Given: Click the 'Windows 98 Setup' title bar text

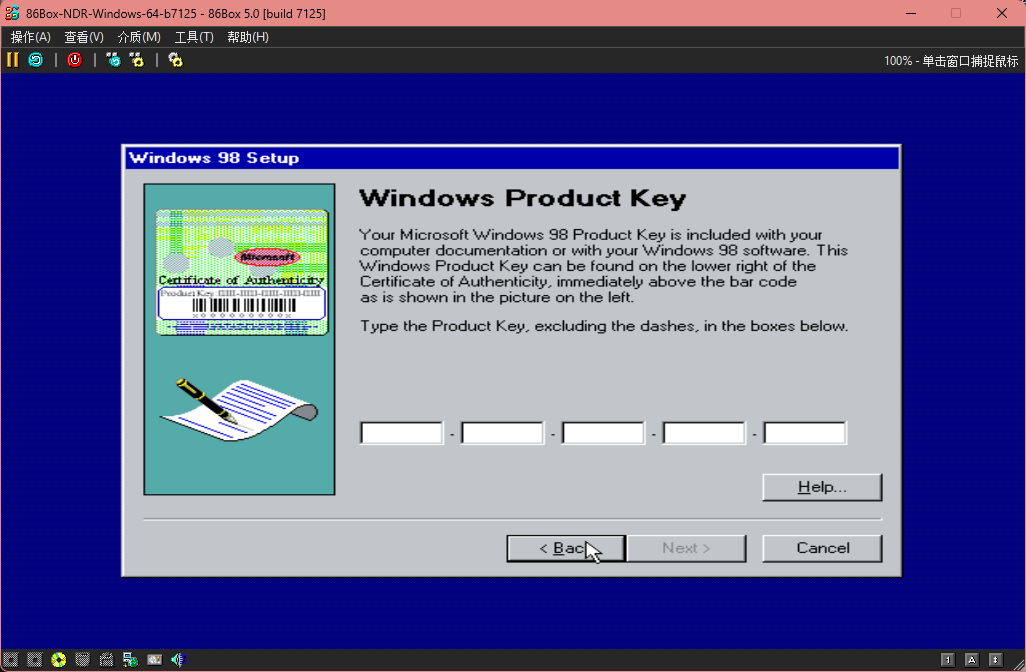Looking at the screenshot, I should click(x=214, y=158).
